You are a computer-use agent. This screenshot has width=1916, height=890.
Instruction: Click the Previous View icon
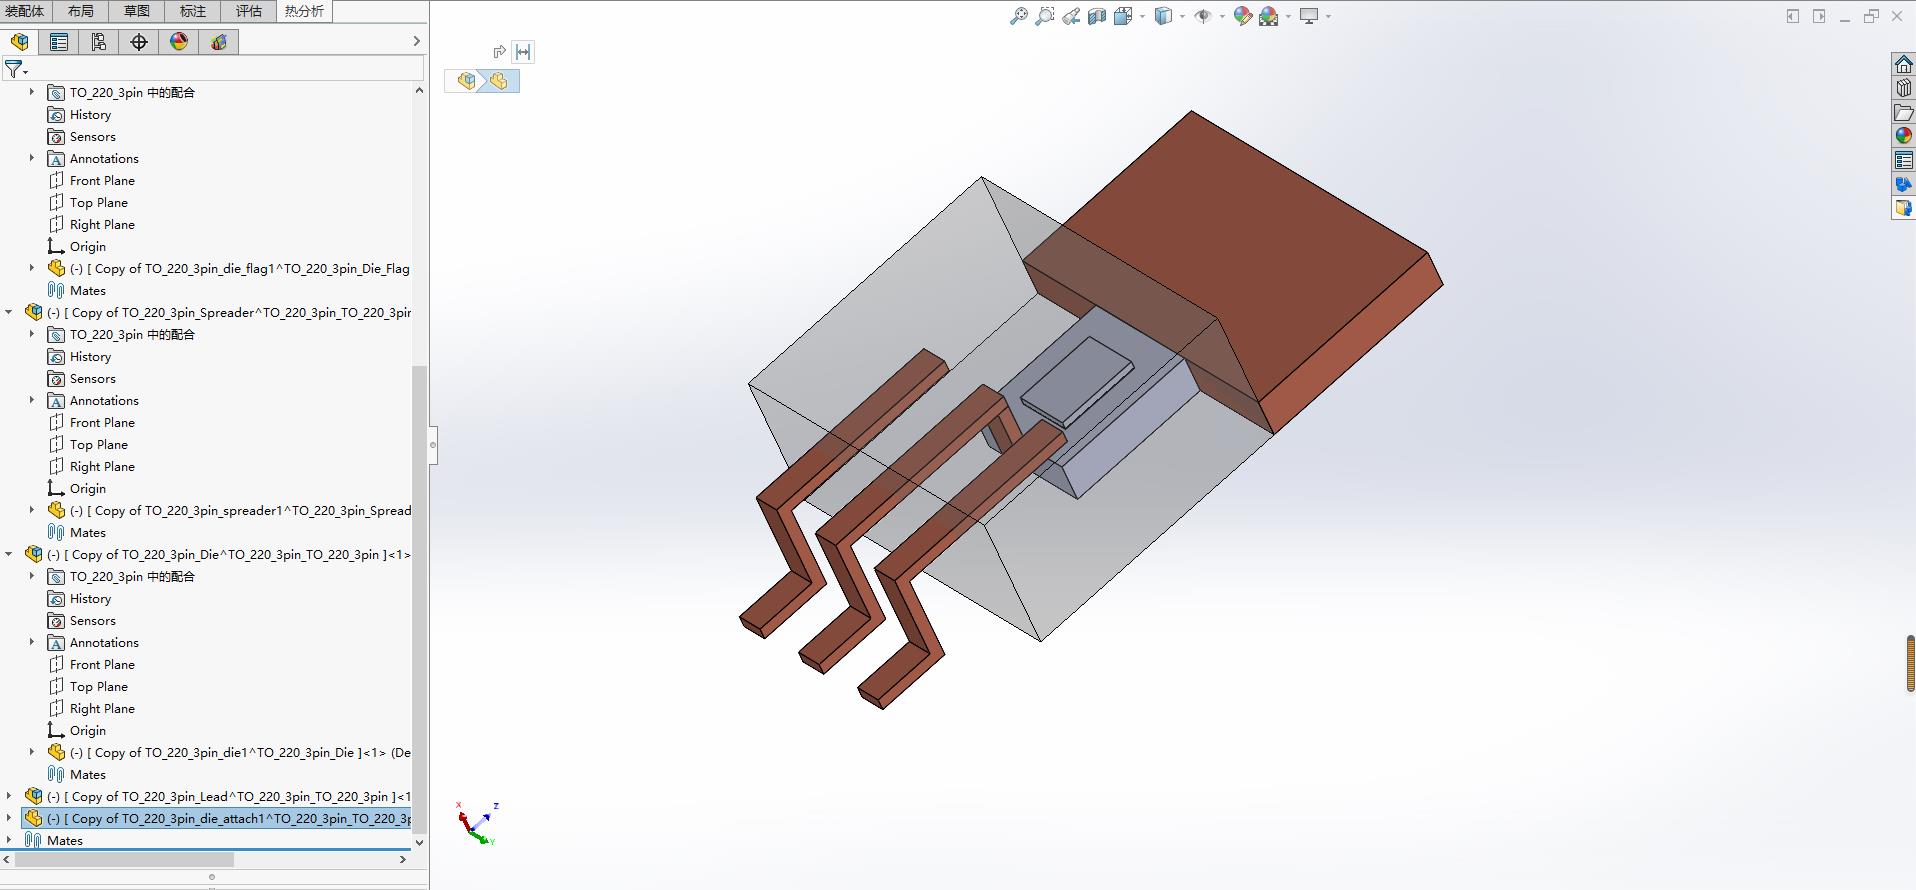pos(1071,16)
